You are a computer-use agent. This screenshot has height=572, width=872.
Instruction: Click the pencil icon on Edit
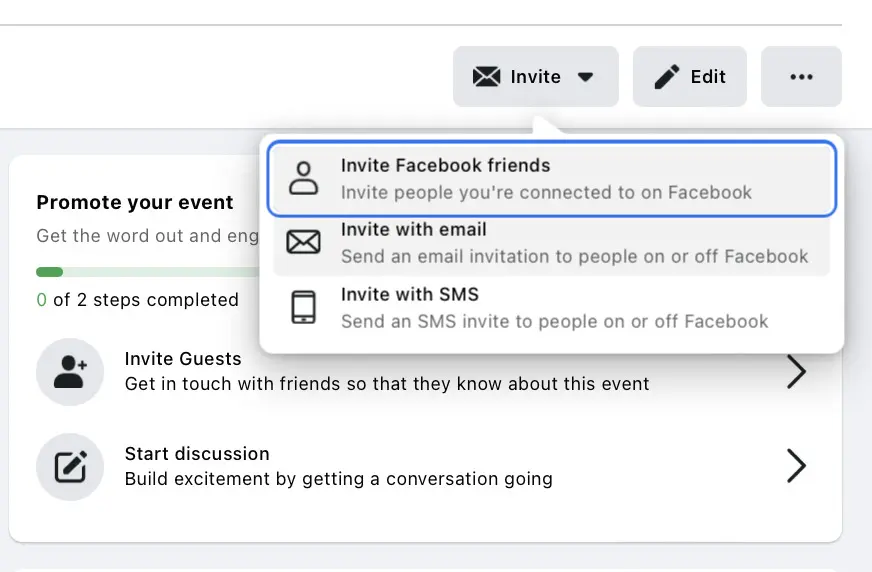tap(667, 77)
